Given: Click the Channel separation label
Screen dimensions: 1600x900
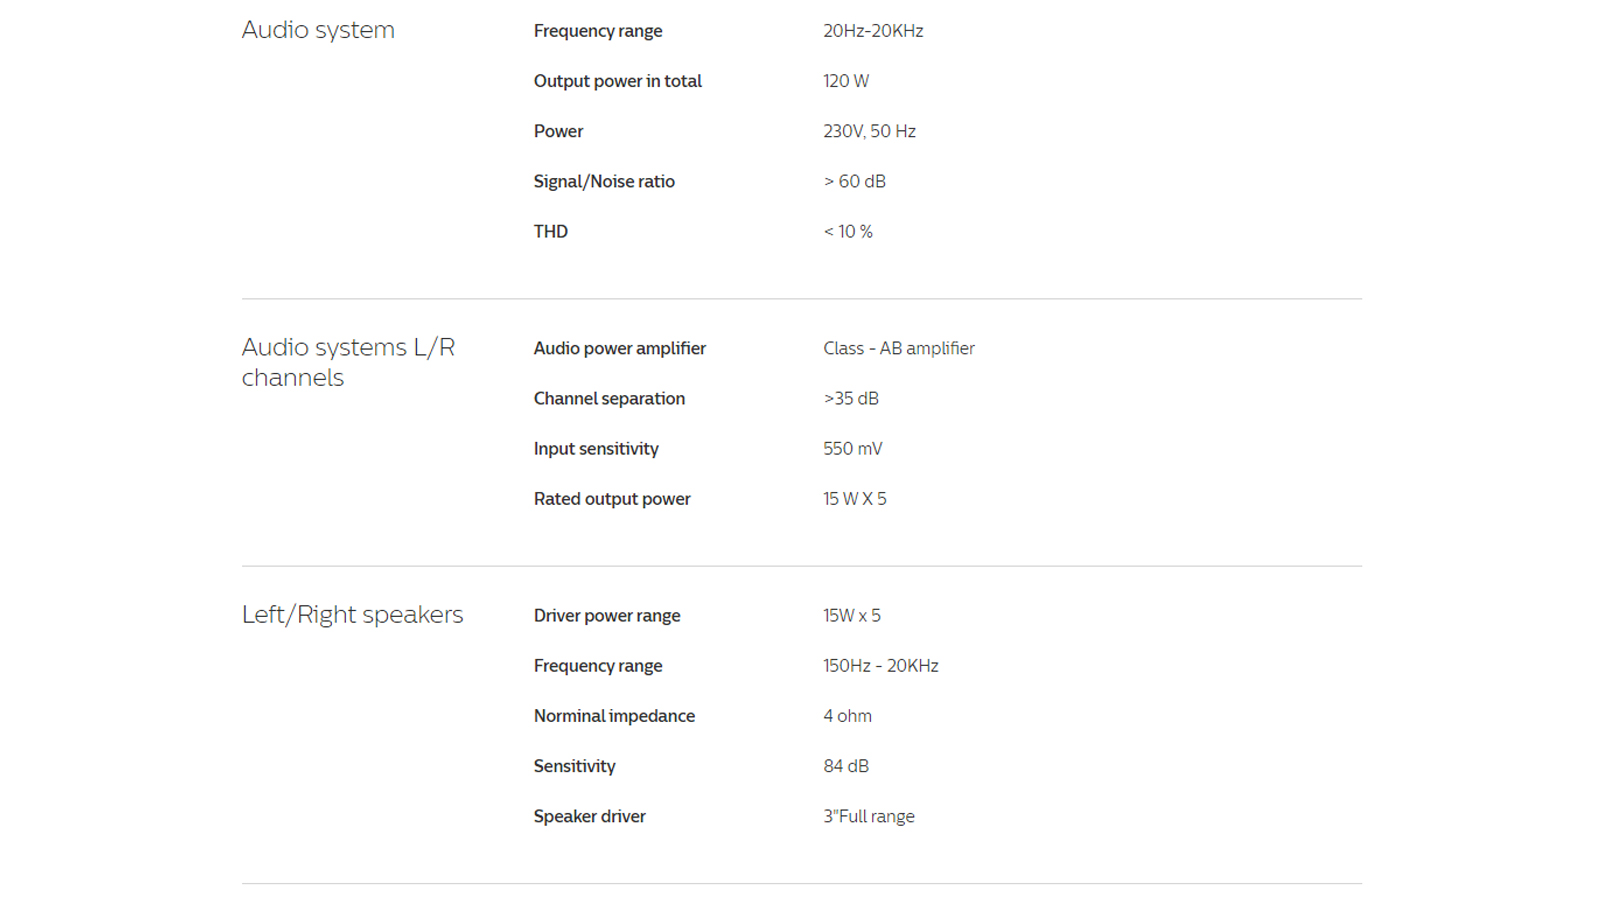Looking at the screenshot, I should (609, 398).
